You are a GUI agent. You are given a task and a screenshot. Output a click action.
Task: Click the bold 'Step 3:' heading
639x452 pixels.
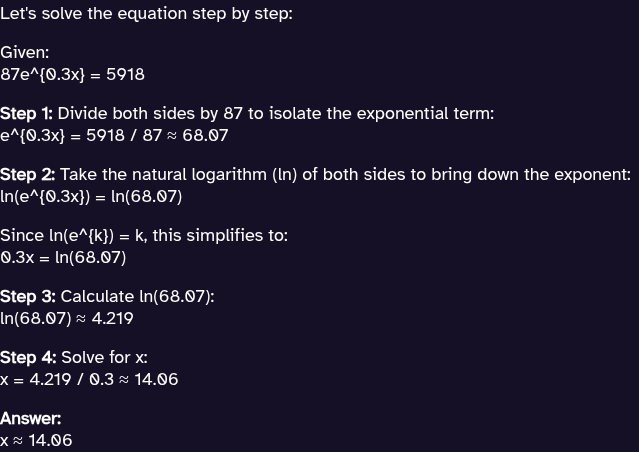tap(28, 296)
